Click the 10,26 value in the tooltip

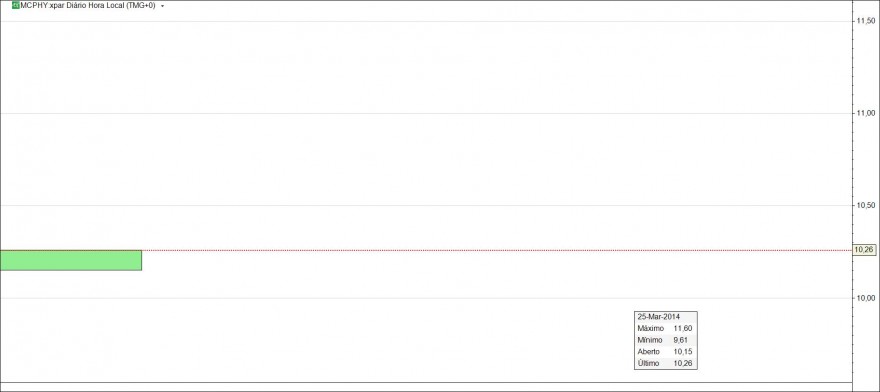682,364
